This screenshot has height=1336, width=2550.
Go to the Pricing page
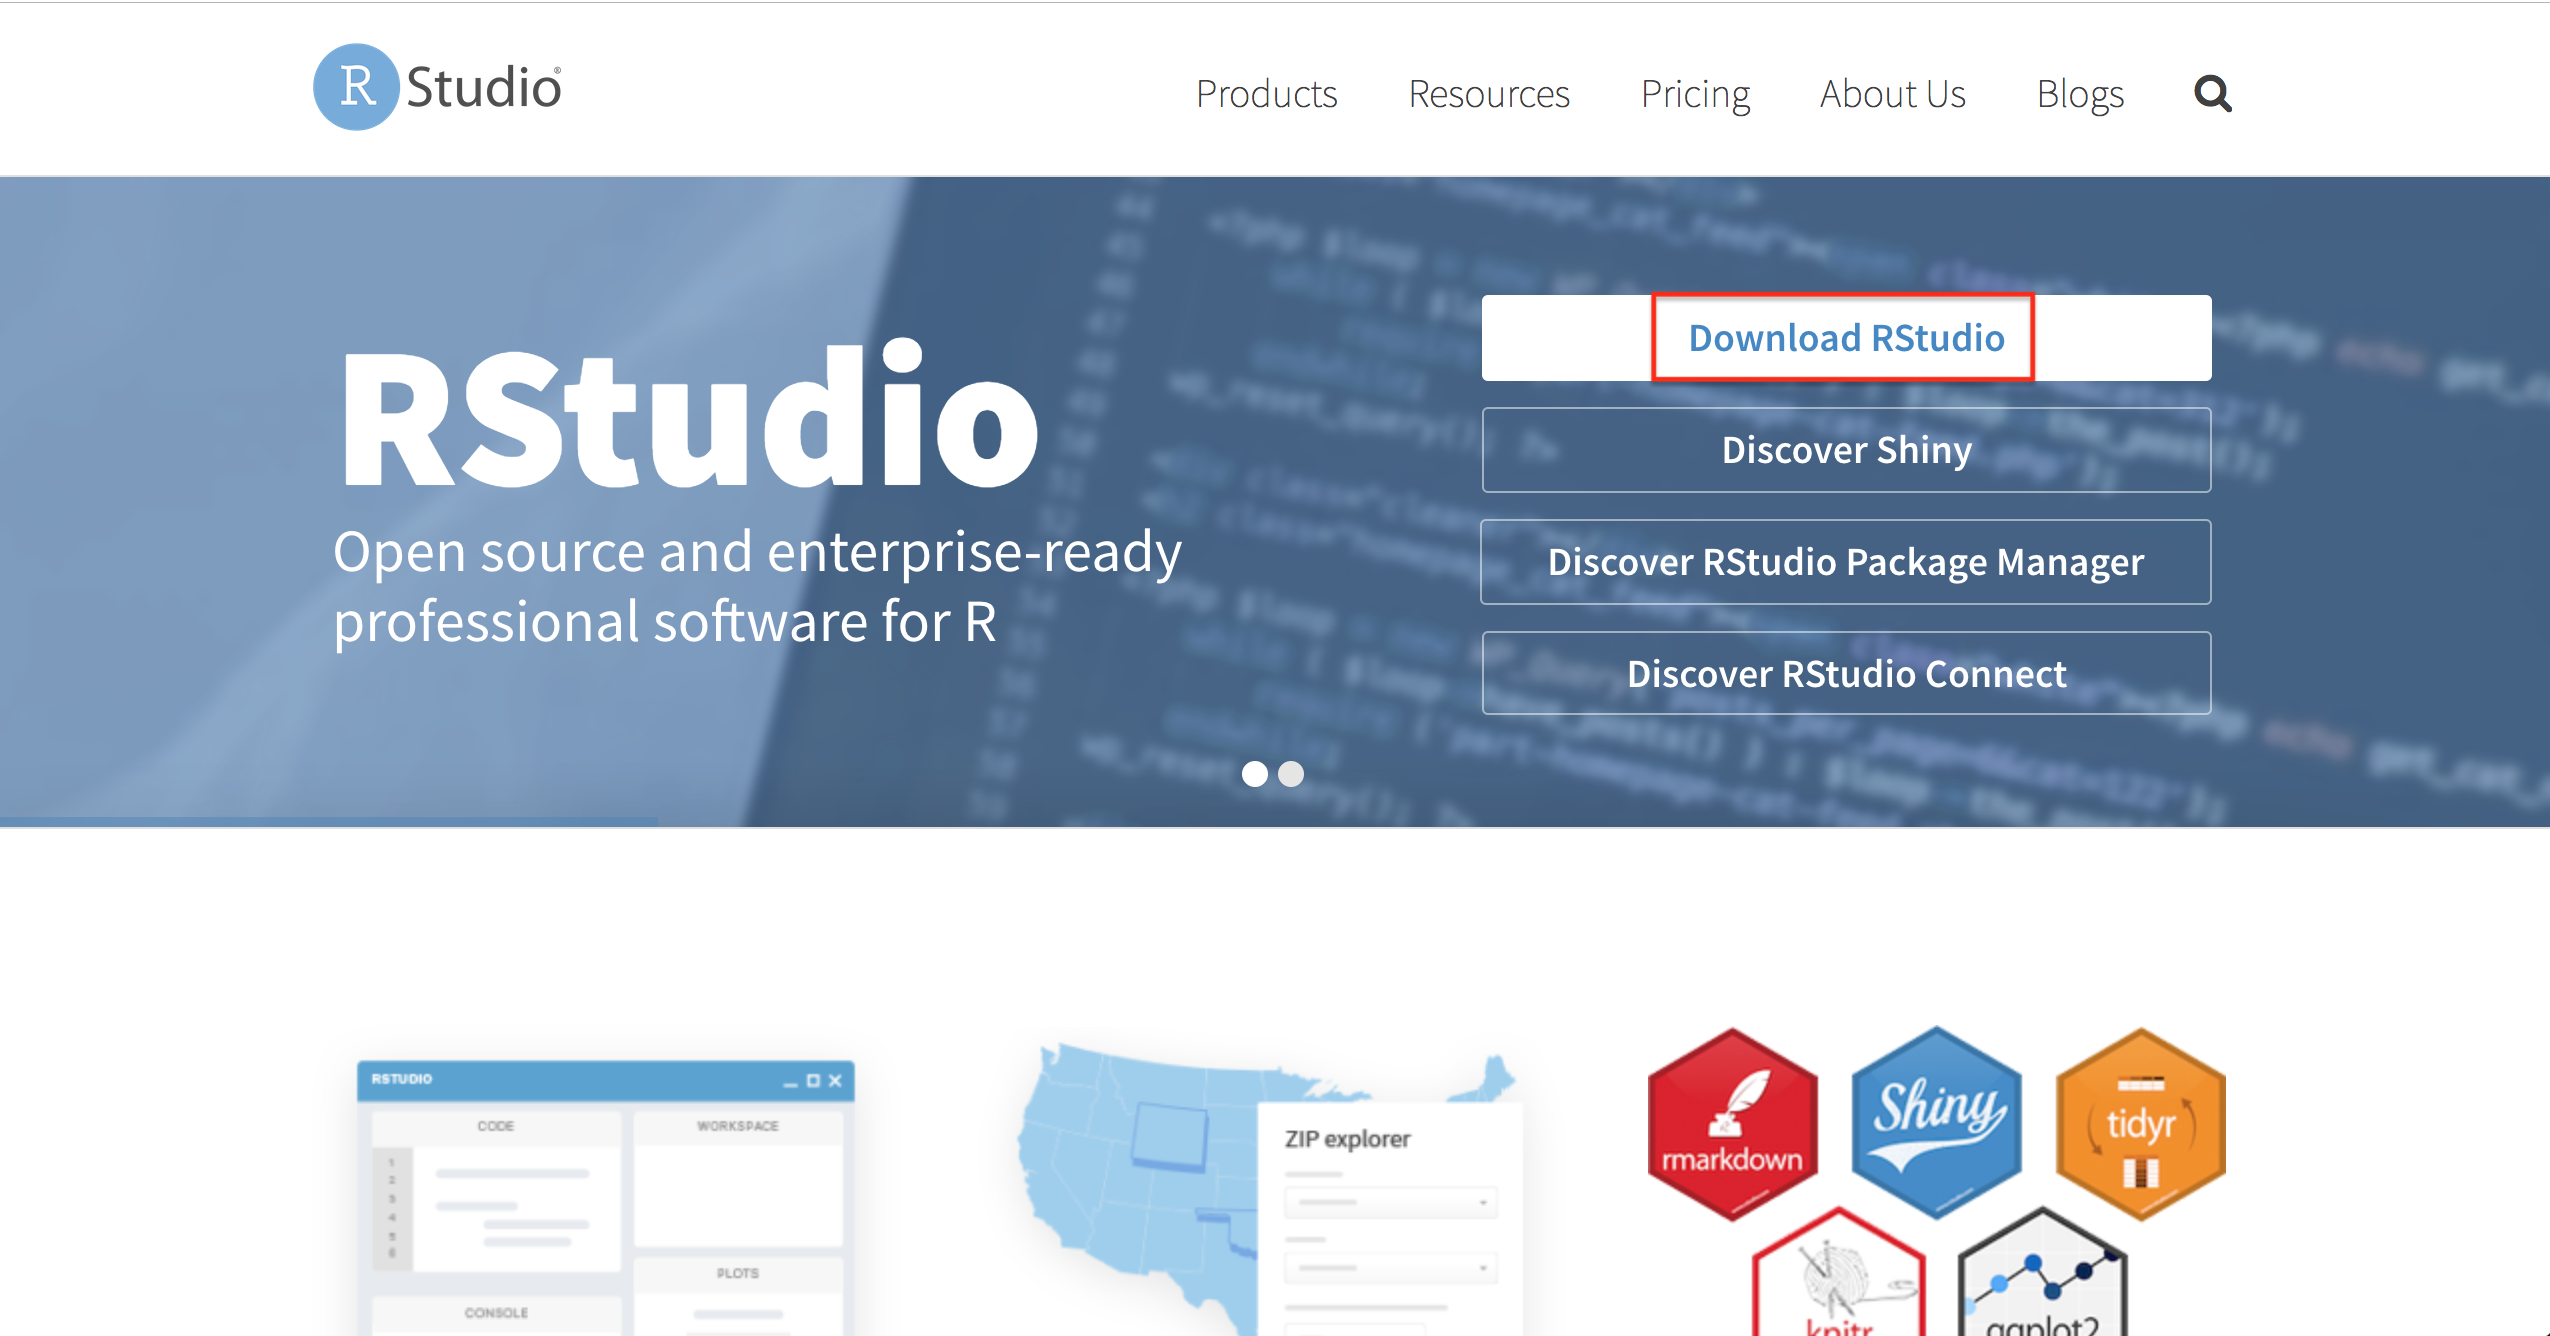(x=1695, y=94)
